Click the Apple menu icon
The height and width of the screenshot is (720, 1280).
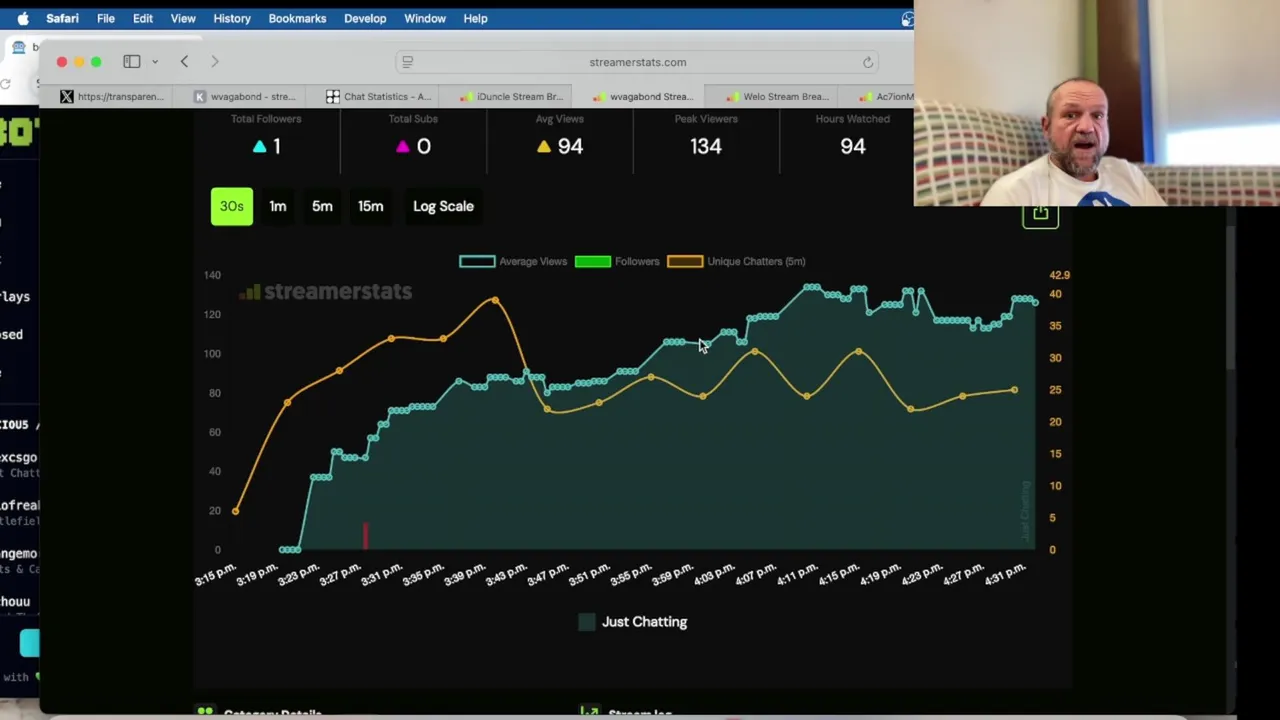click(x=22, y=18)
